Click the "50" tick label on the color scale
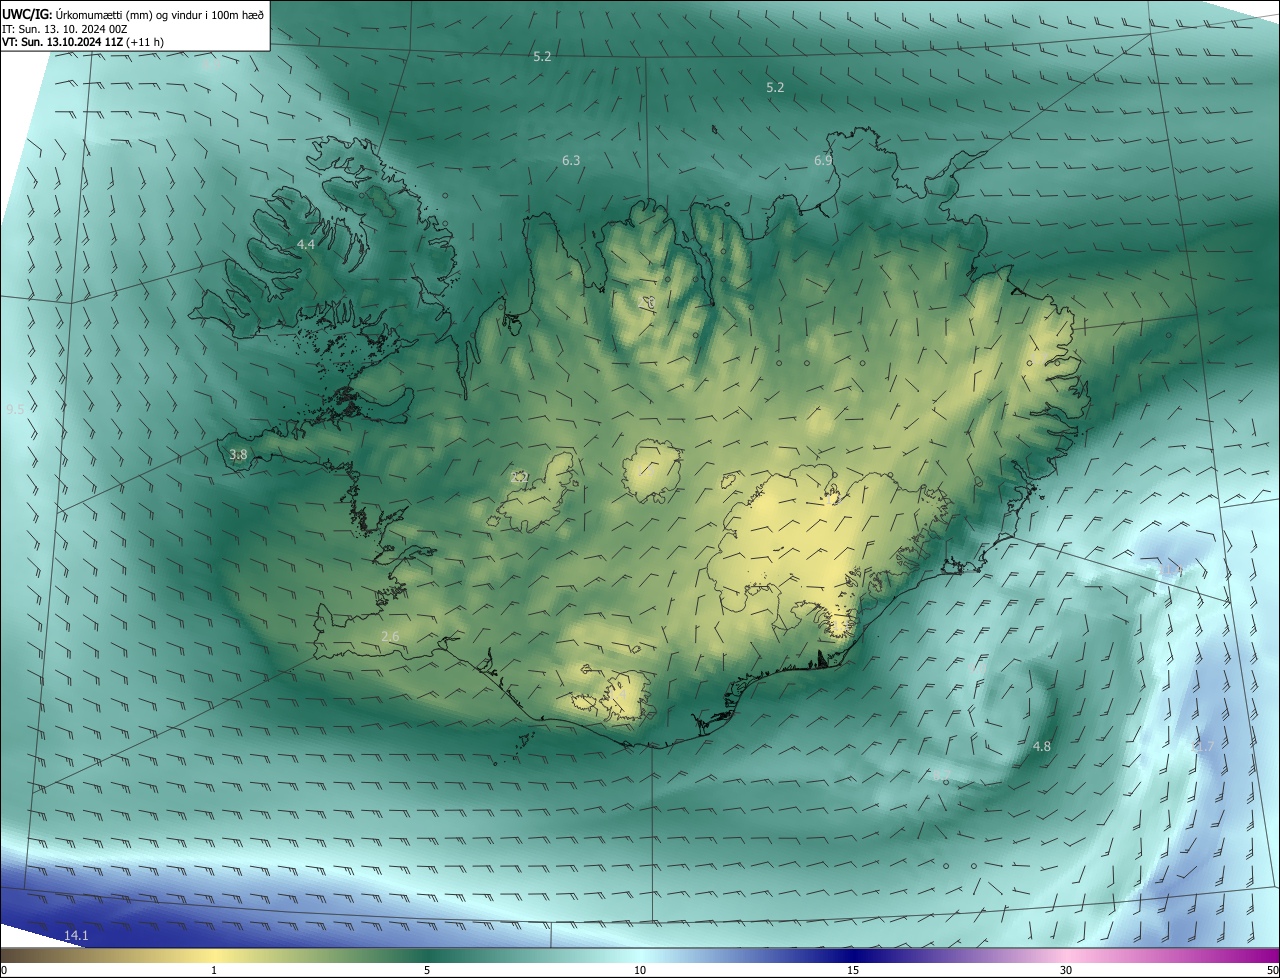 pyautogui.click(x=1272, y=971)
